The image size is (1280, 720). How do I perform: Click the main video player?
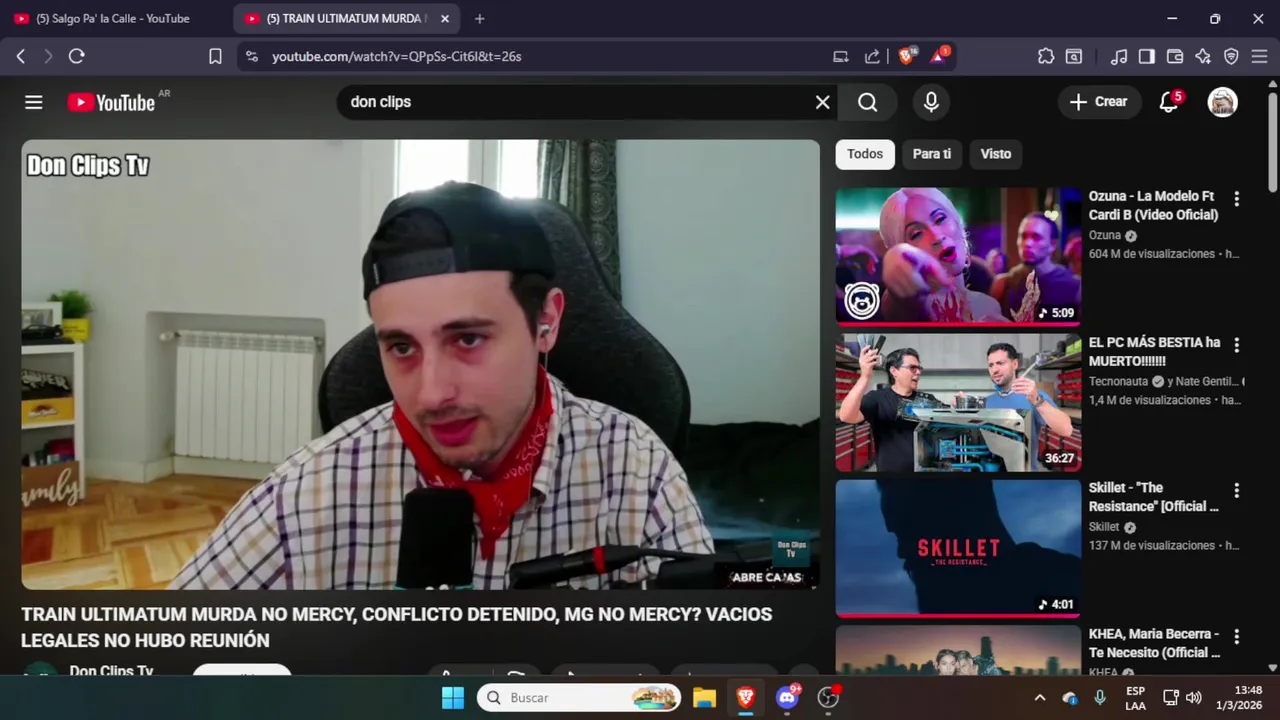coord(420,364)
